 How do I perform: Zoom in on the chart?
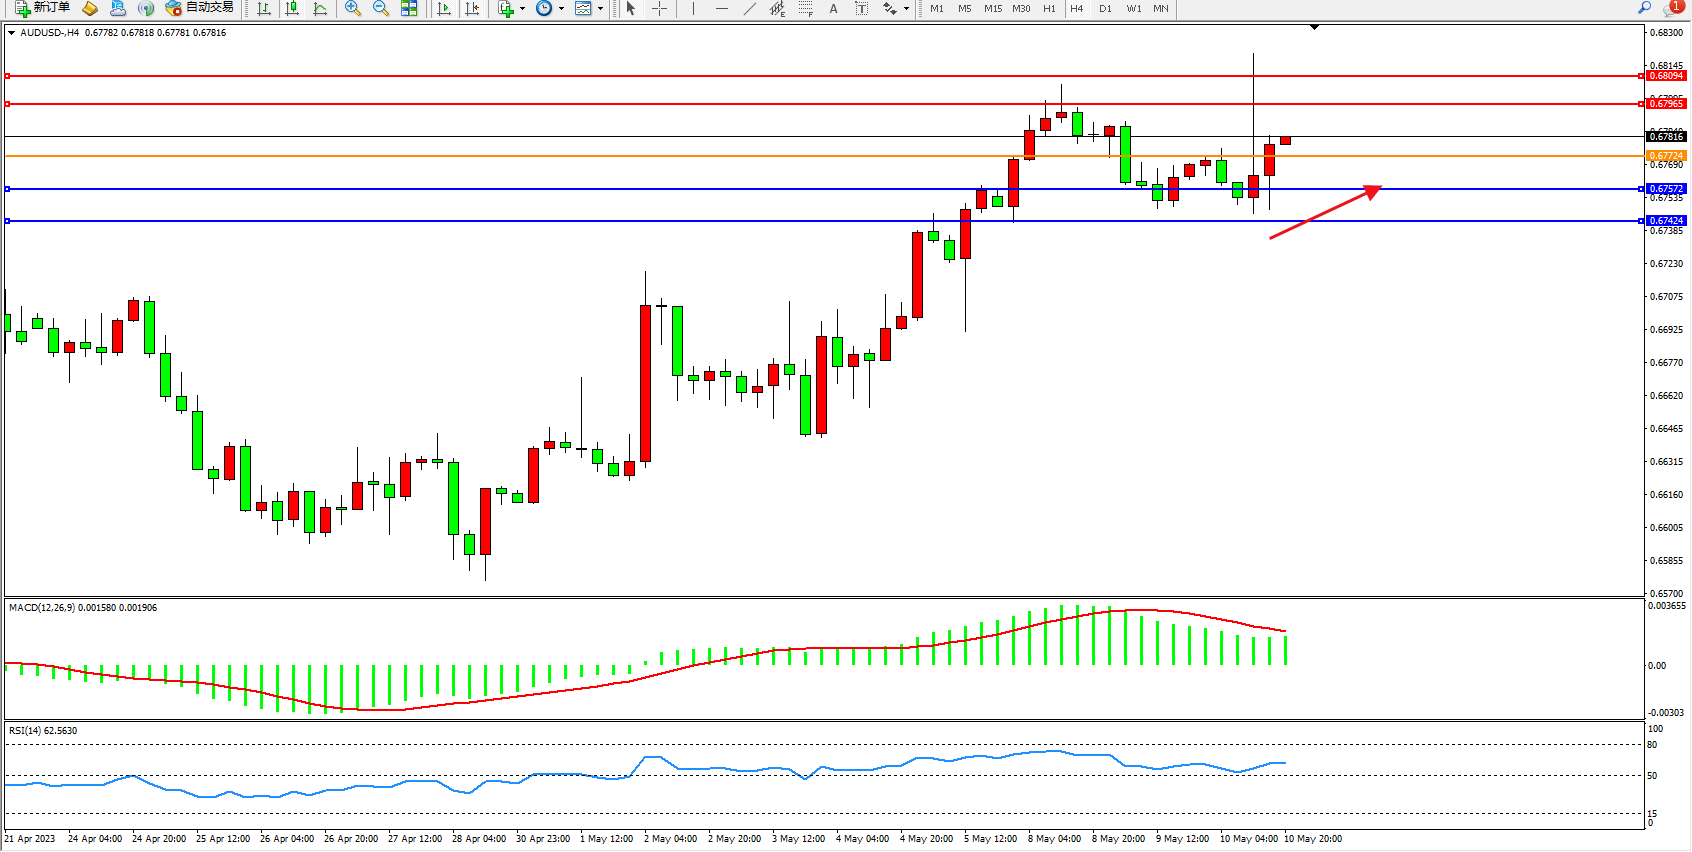click(x=352, y=8)
